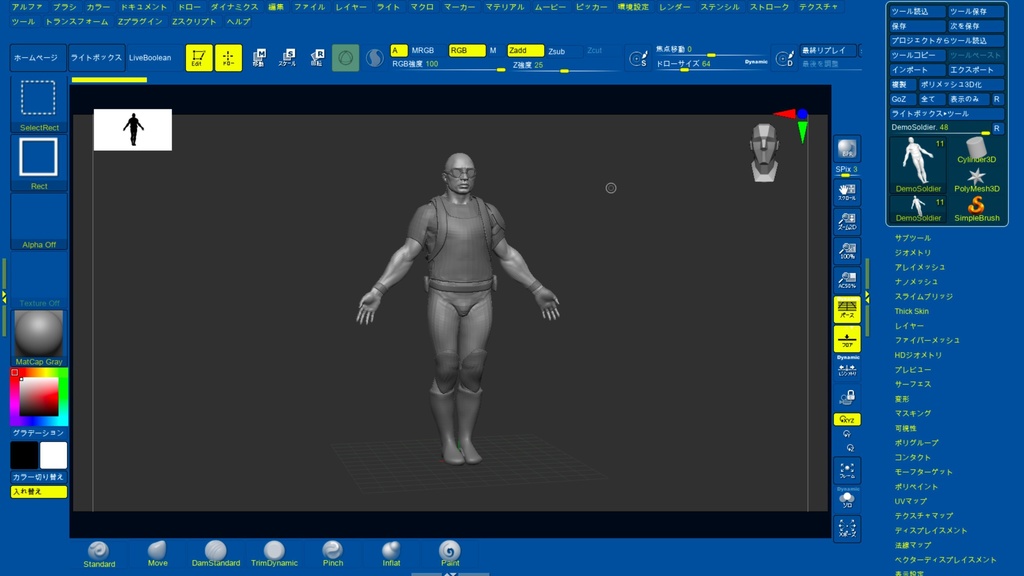Pick a color in the color picker square

(39, 396)
